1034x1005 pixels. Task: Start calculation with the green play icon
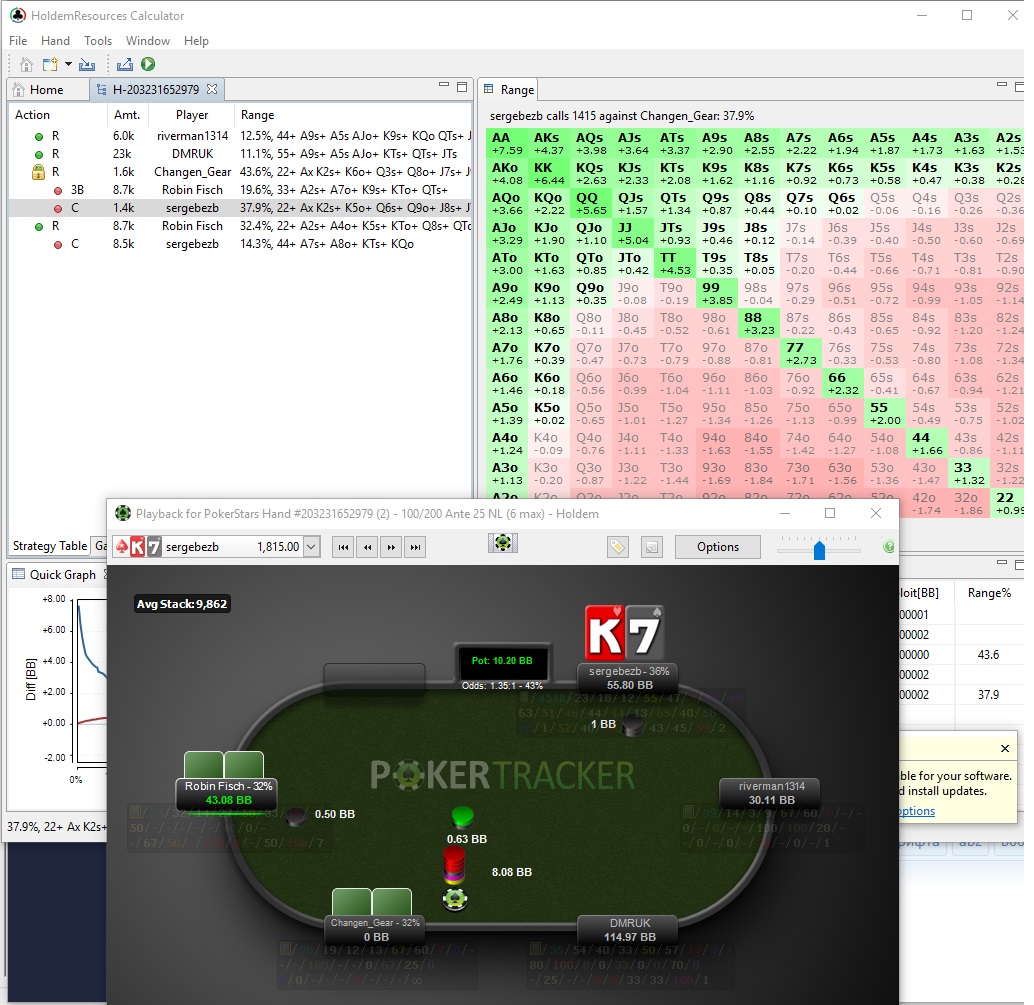148,64
